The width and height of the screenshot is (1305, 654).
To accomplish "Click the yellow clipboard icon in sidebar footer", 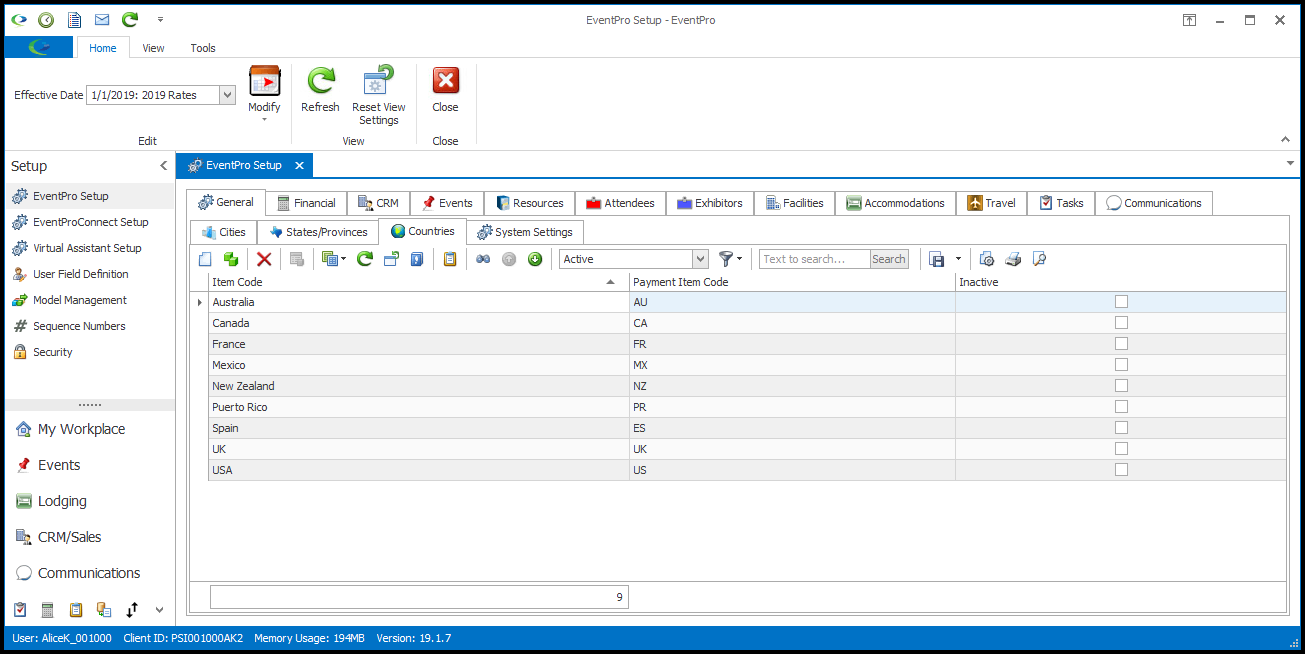I will pyautogui.click(x=75, y=609).
